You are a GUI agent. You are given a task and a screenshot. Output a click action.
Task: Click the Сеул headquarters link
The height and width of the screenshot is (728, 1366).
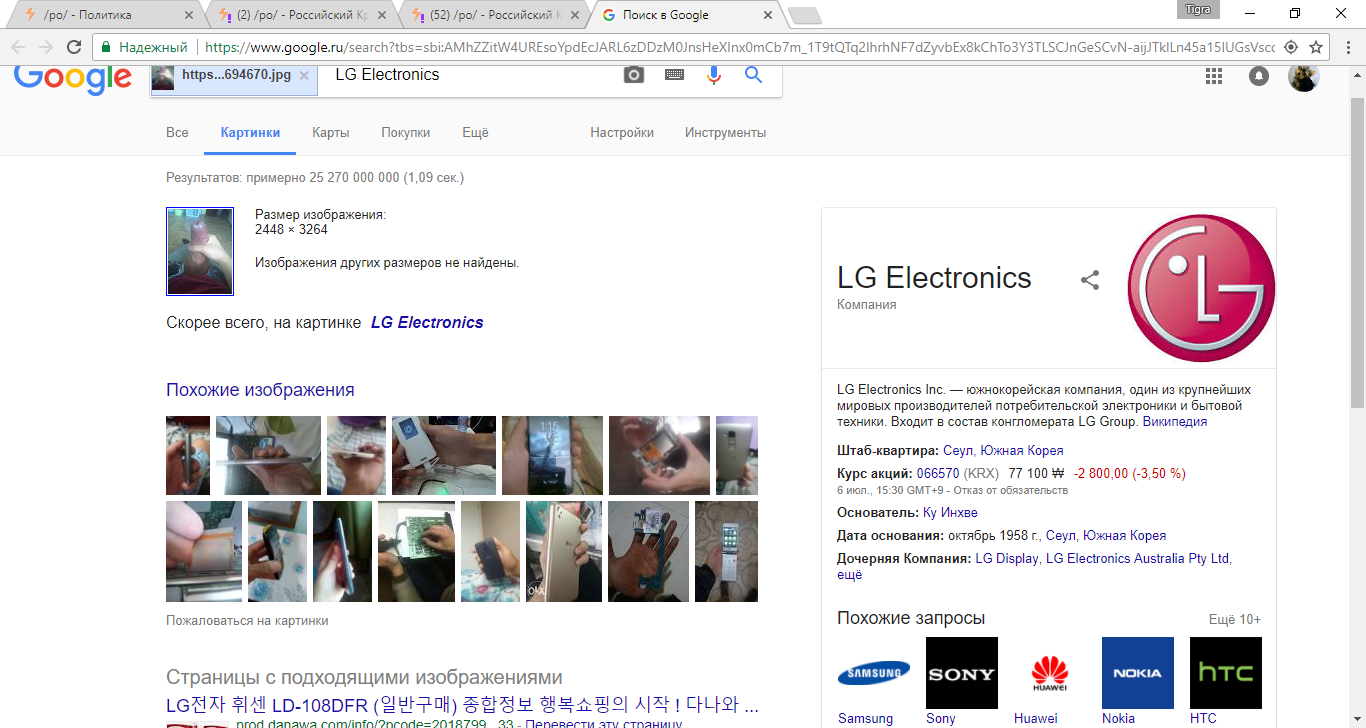[x=958, y=451]
